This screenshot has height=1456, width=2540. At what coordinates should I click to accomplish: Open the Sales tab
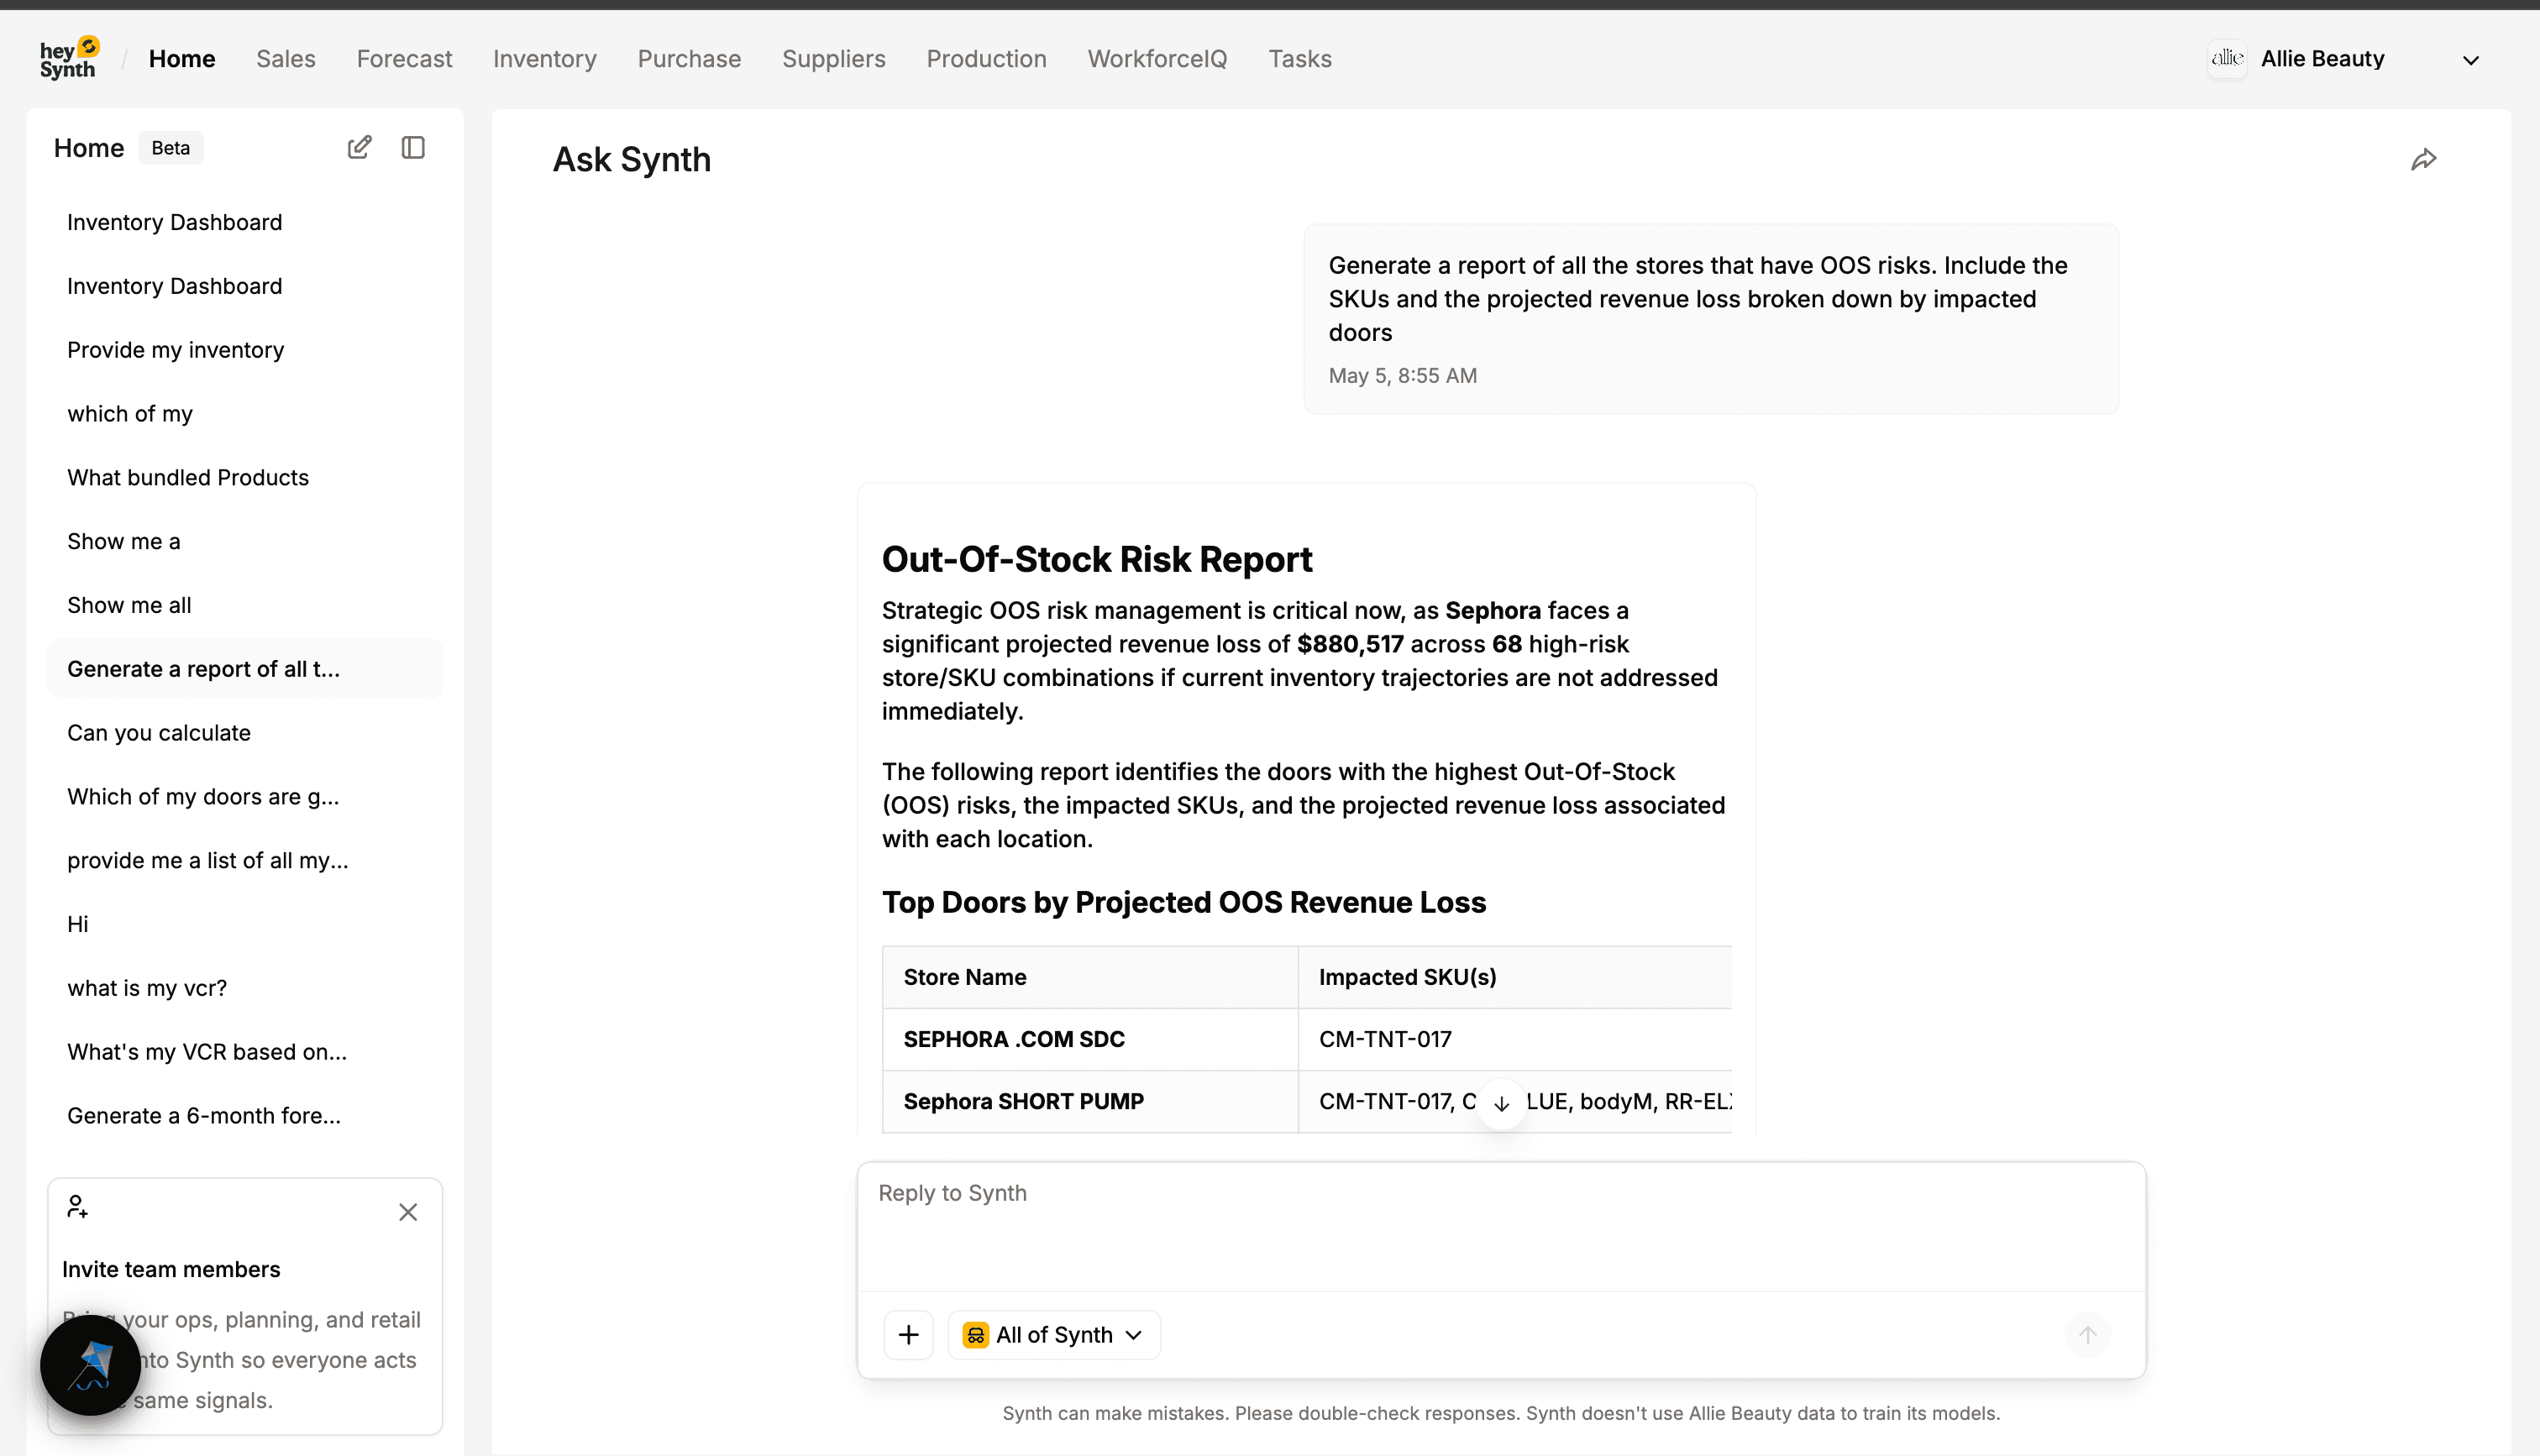(x=286, y=59)
